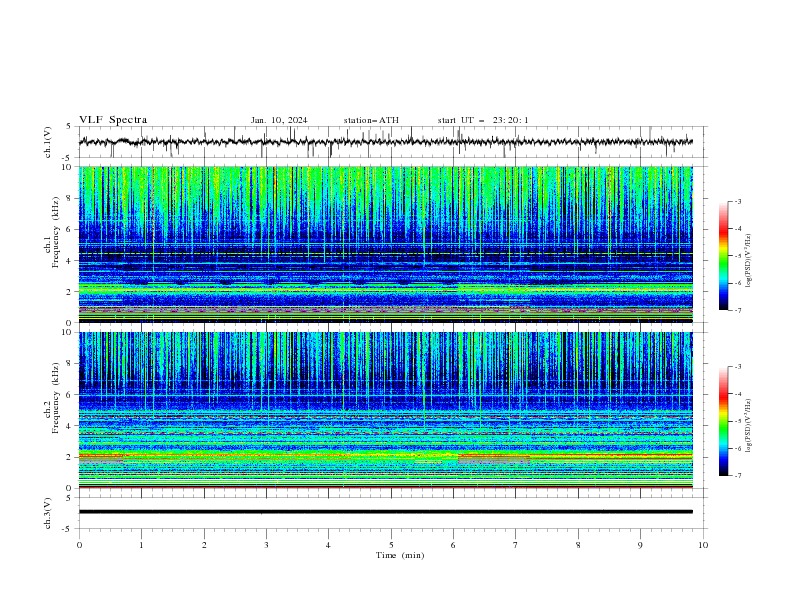The width and height of the screenshot is (792, 612).
Task: Click the ch.2 spectrogram panel
Action: coord(386,410)
